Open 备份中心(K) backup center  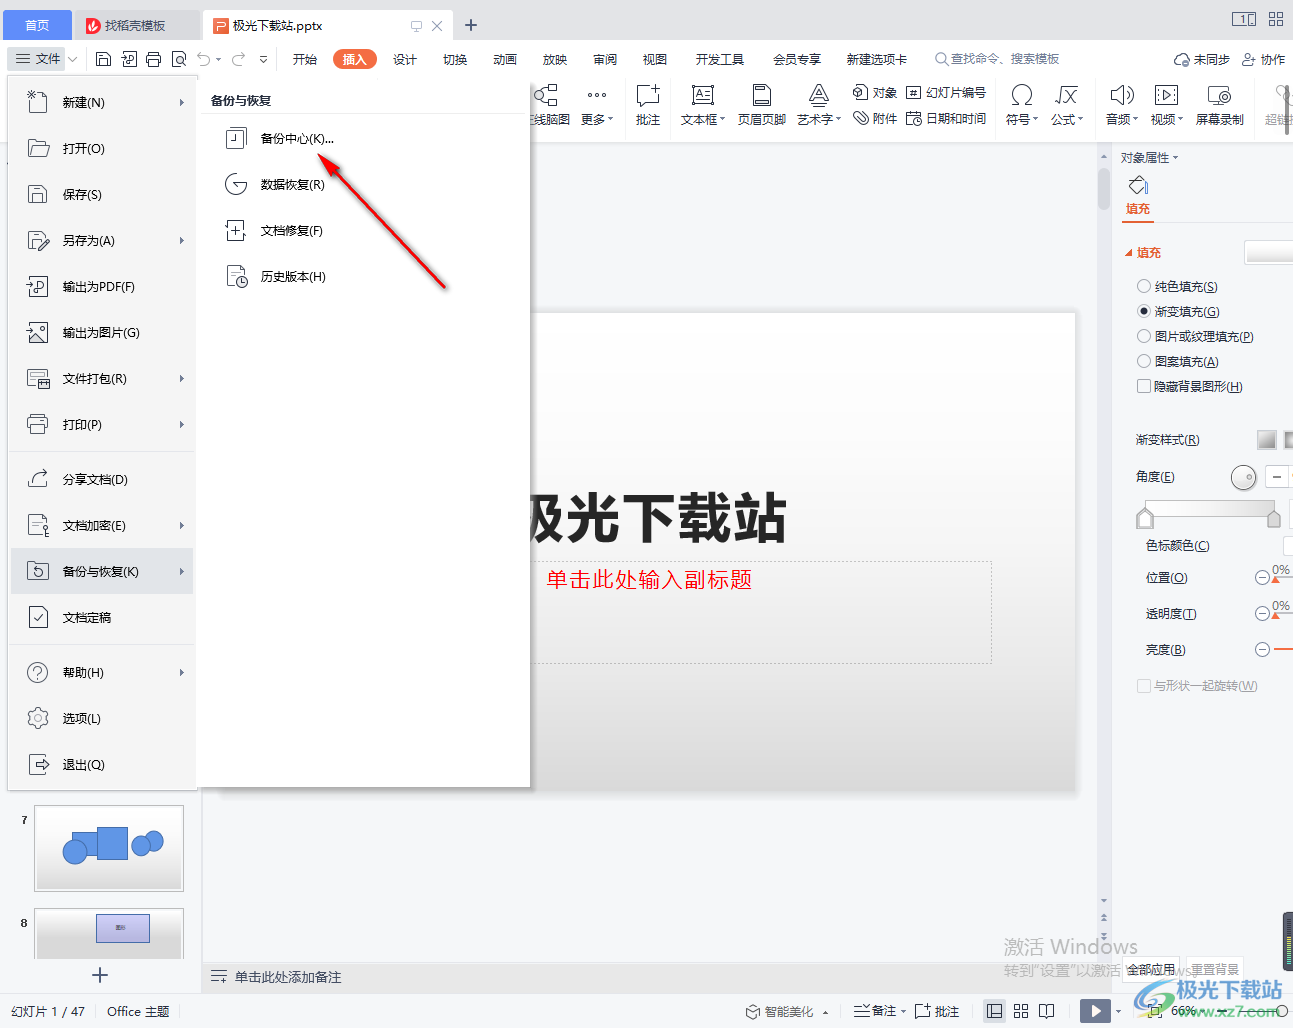297,138
